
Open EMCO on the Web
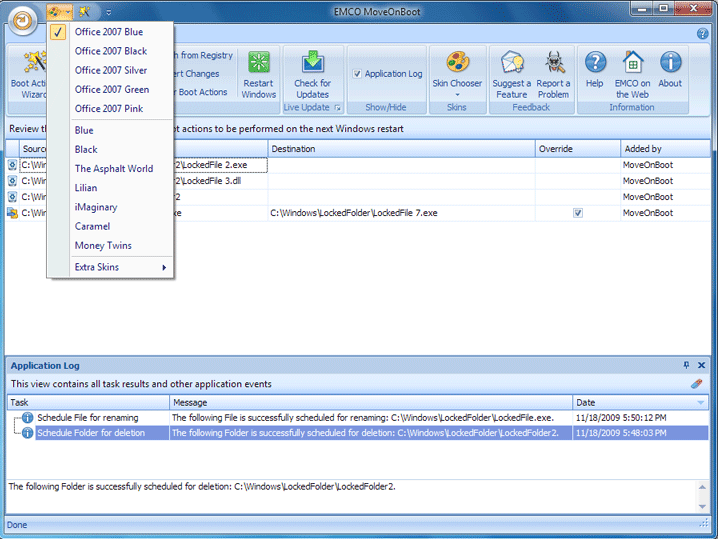[x=632, y=76]
